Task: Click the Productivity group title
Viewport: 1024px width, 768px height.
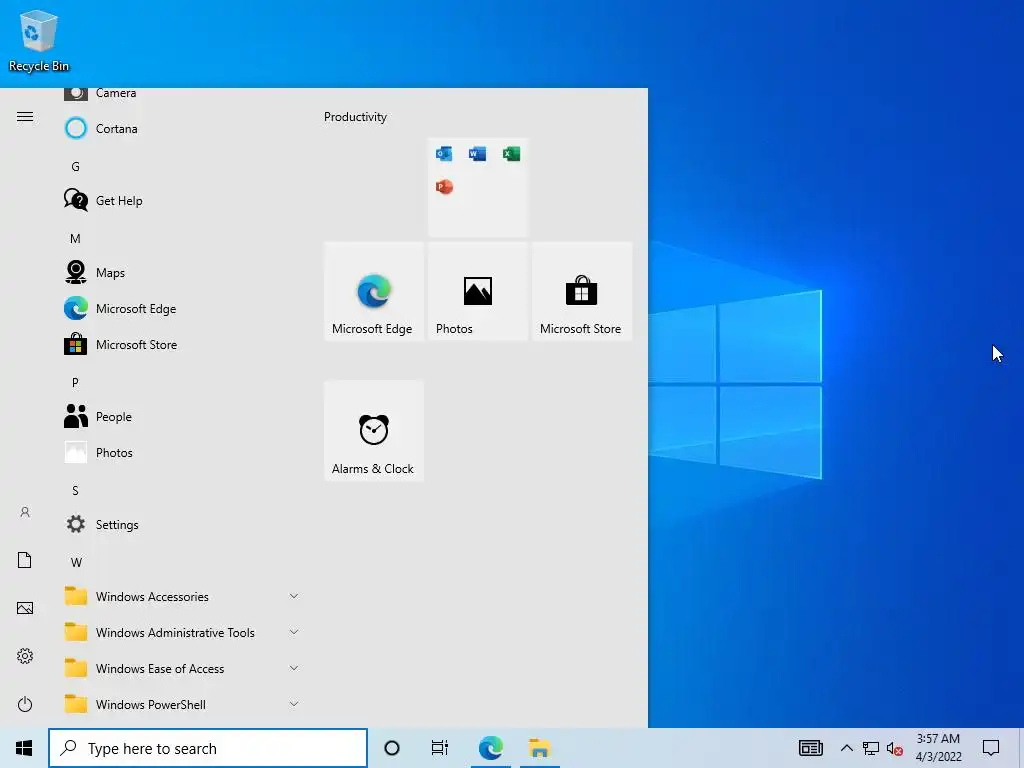Action: 355,117
